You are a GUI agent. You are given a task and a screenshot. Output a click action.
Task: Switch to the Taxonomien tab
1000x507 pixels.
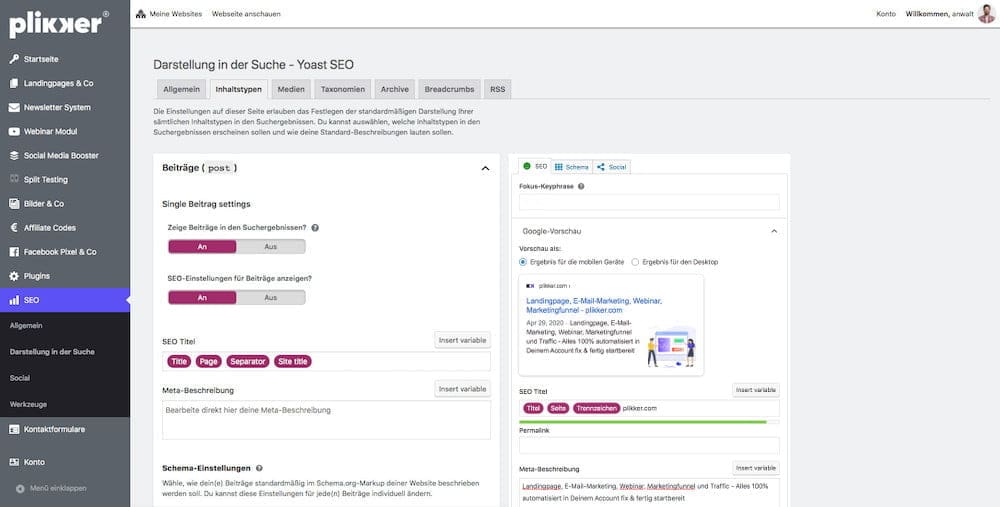343,89
